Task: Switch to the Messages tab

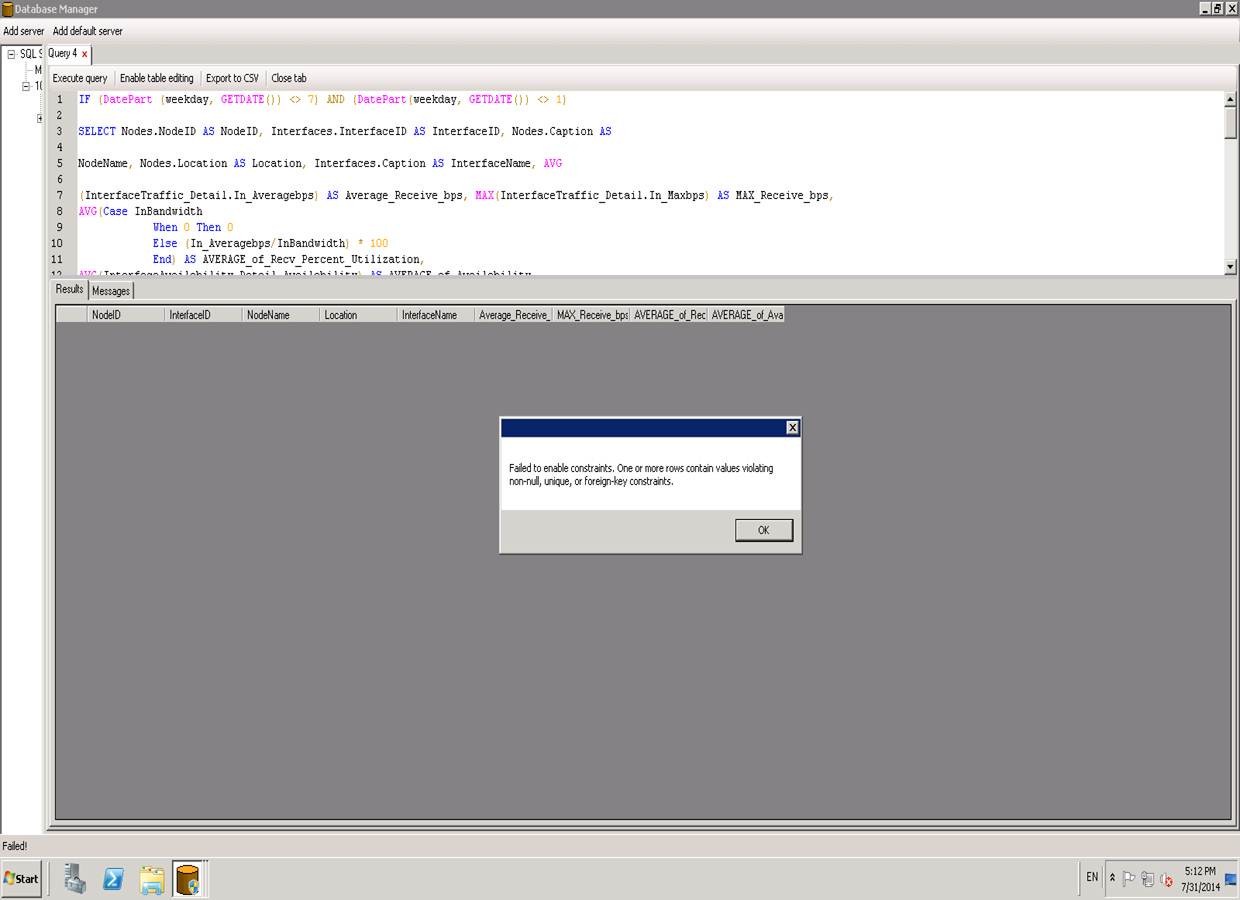Action: tap(111, 291)
